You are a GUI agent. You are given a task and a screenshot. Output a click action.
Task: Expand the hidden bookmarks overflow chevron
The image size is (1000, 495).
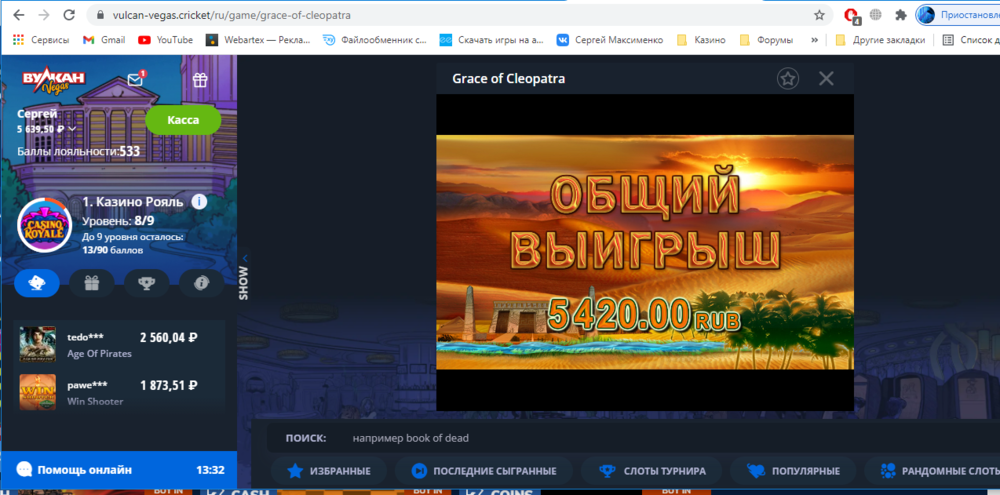[814, 40]
